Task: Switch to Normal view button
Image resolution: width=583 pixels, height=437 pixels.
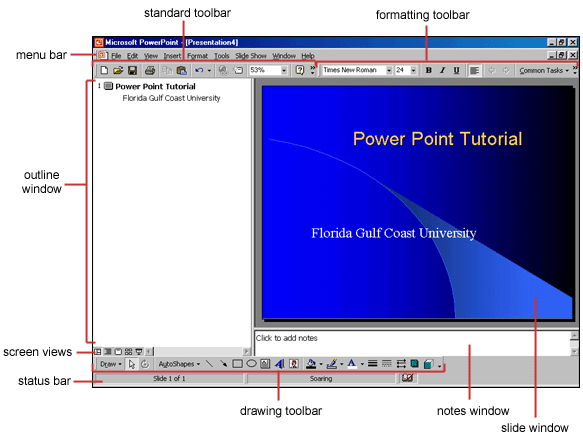Action: 98,351
